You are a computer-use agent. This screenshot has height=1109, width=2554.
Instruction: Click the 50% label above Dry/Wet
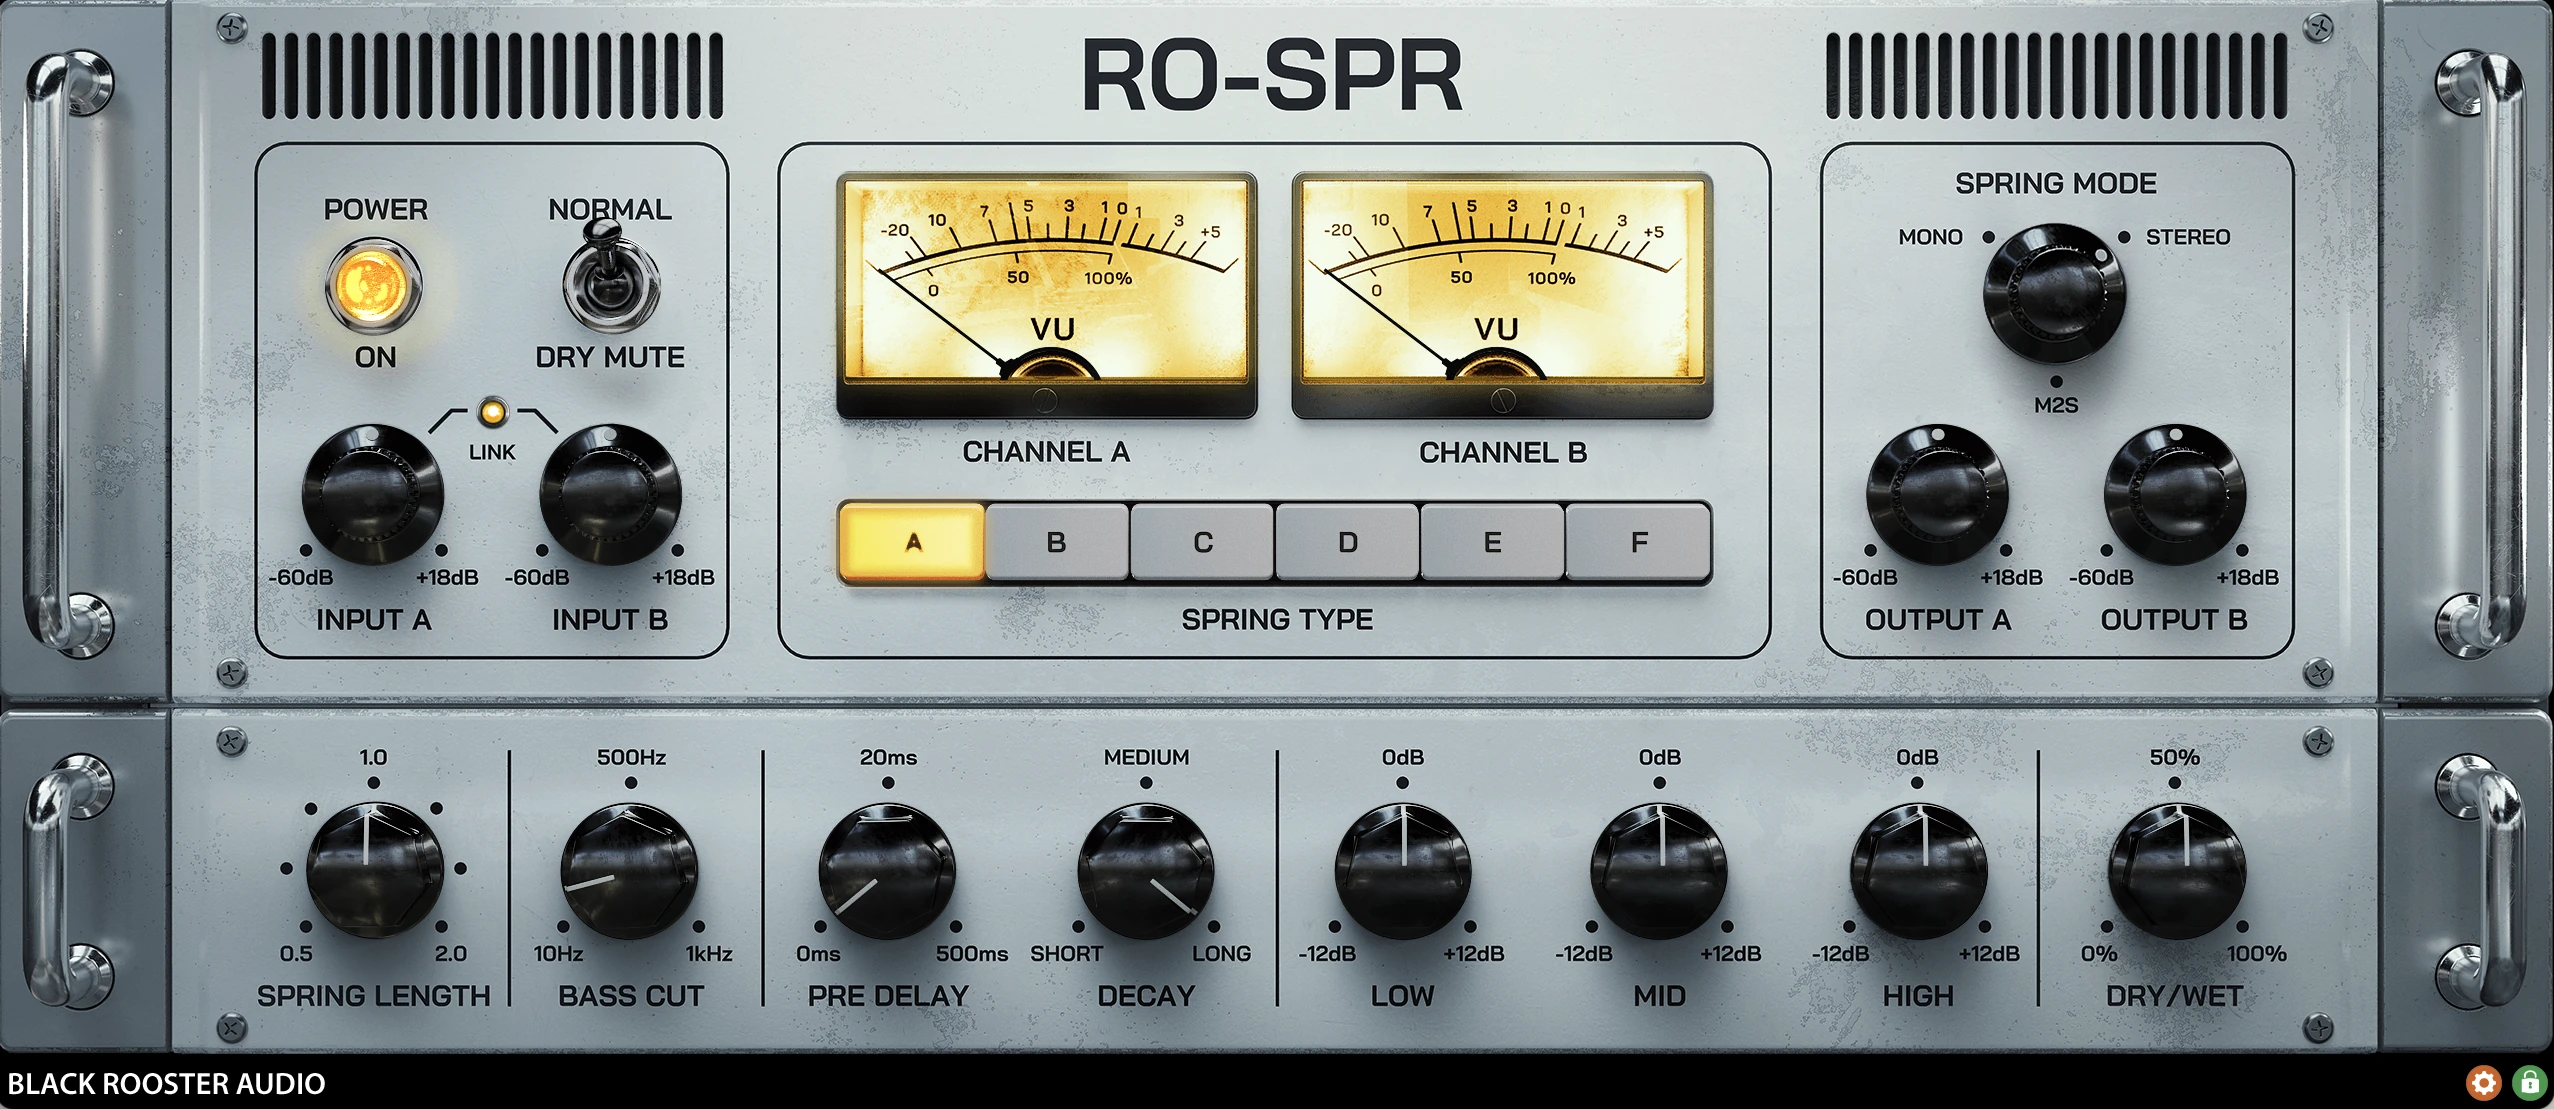[2174, 757]
